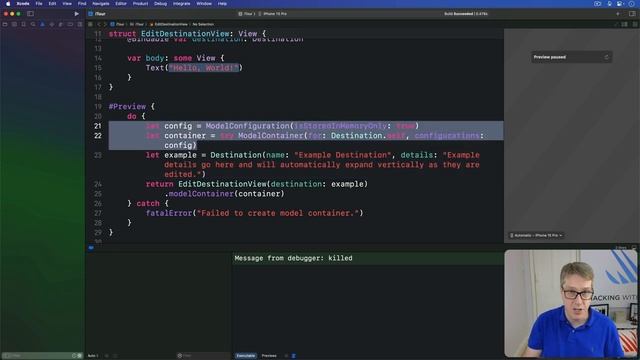Open the Integrate menu
This screenshot has width=640, height=360.
tap(182, 4)
